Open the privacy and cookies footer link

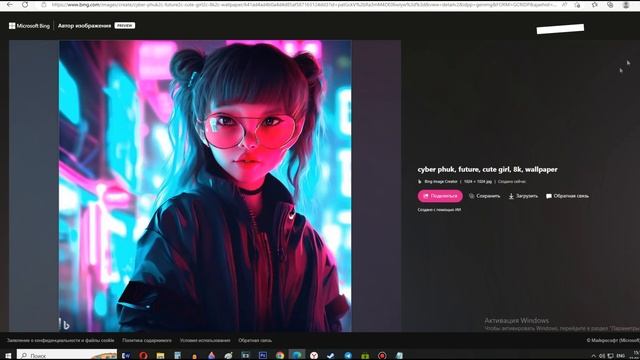click(60, 340)
